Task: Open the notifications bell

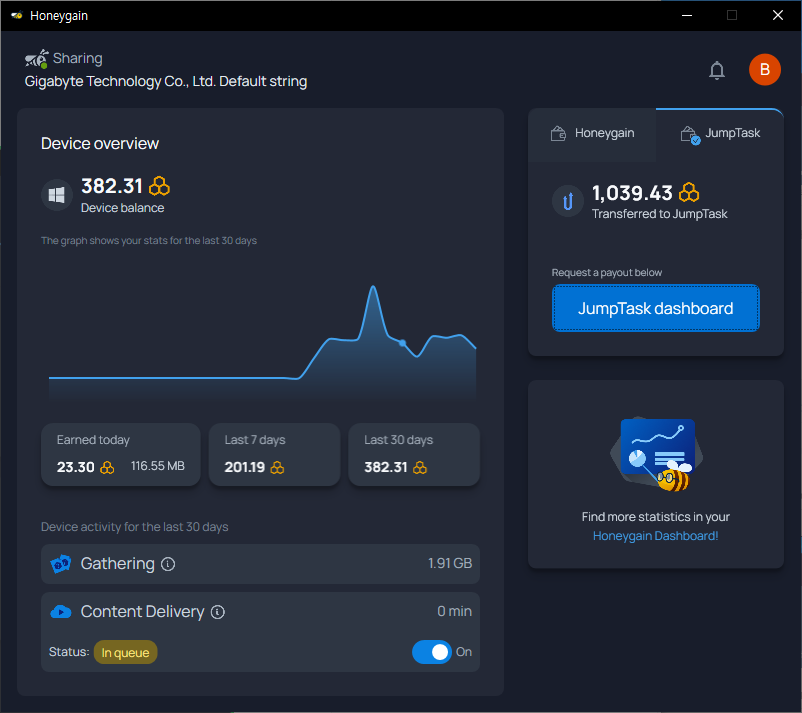Action: [717, 70]
